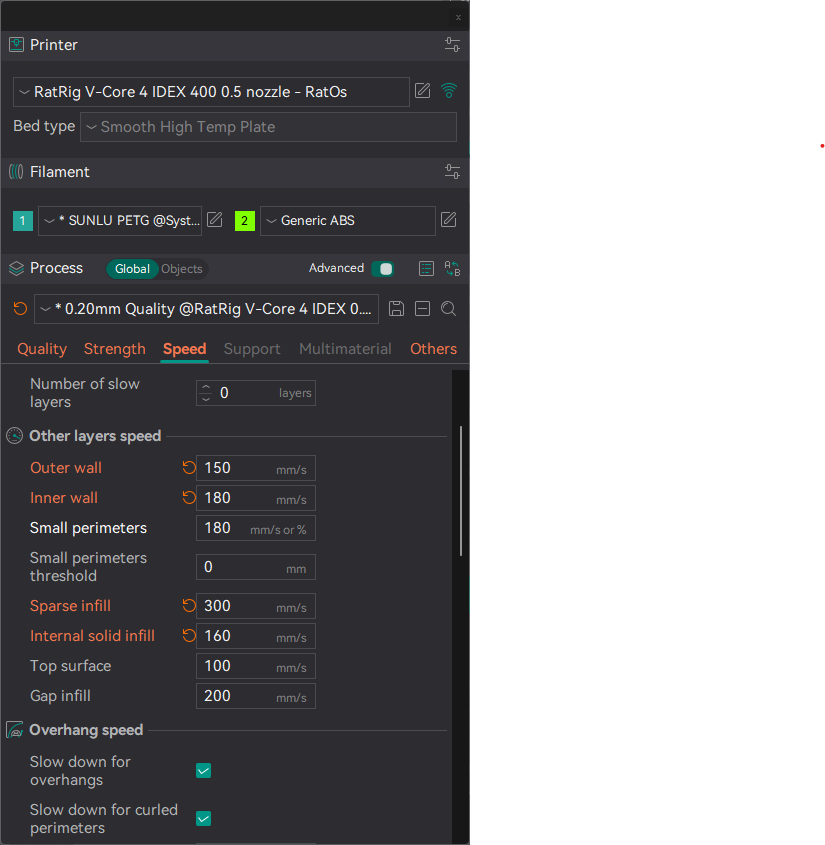This screenshot has width=825, height=845.
Task: Click the filament 2 green color swatch
Action: coord(245,220)
